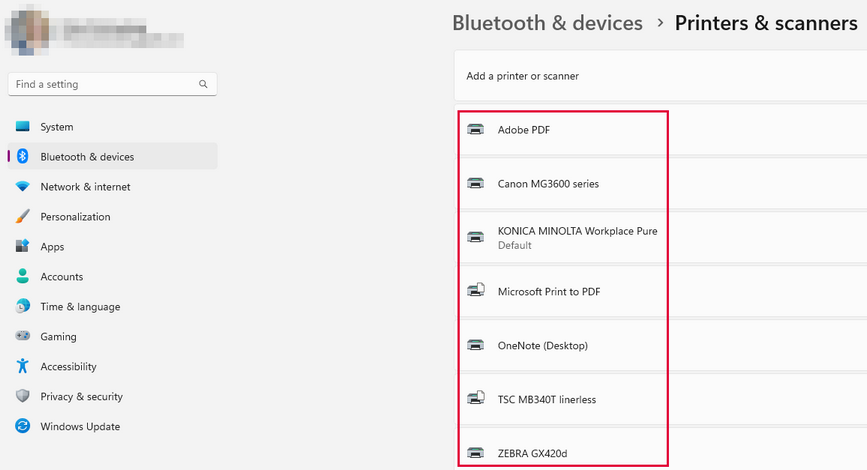Click the System monitor icon in sidebar
The height and width of the screenshot is (470, 867).
(23, 127)
